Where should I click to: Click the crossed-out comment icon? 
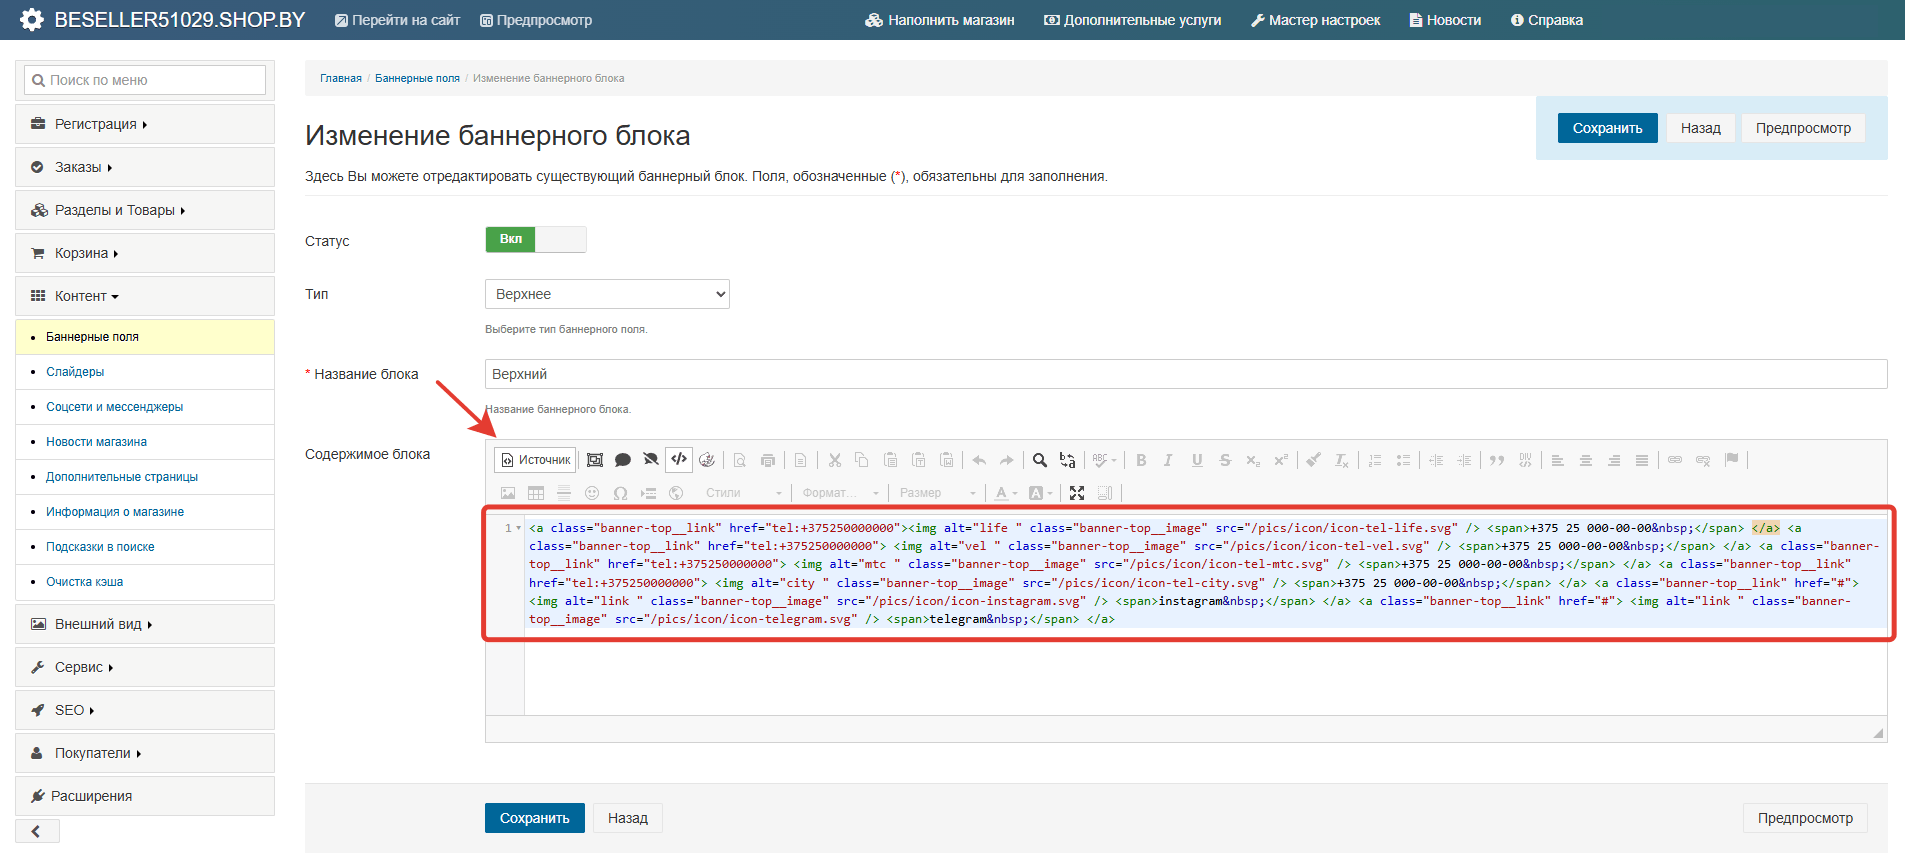tap(651, 460)
